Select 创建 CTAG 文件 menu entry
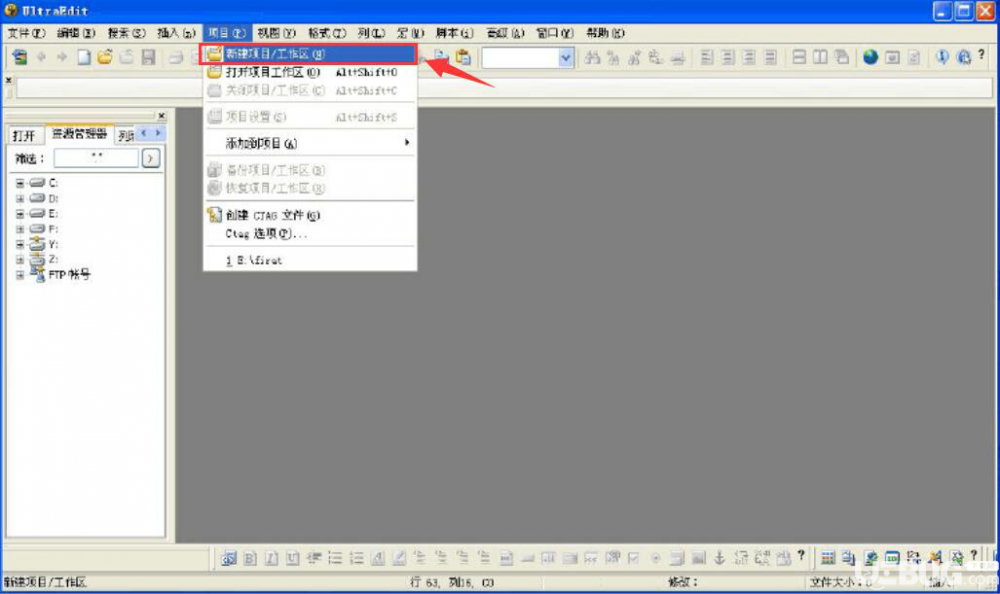Viewport: 1000px width, 594px height. click(310, 215)
